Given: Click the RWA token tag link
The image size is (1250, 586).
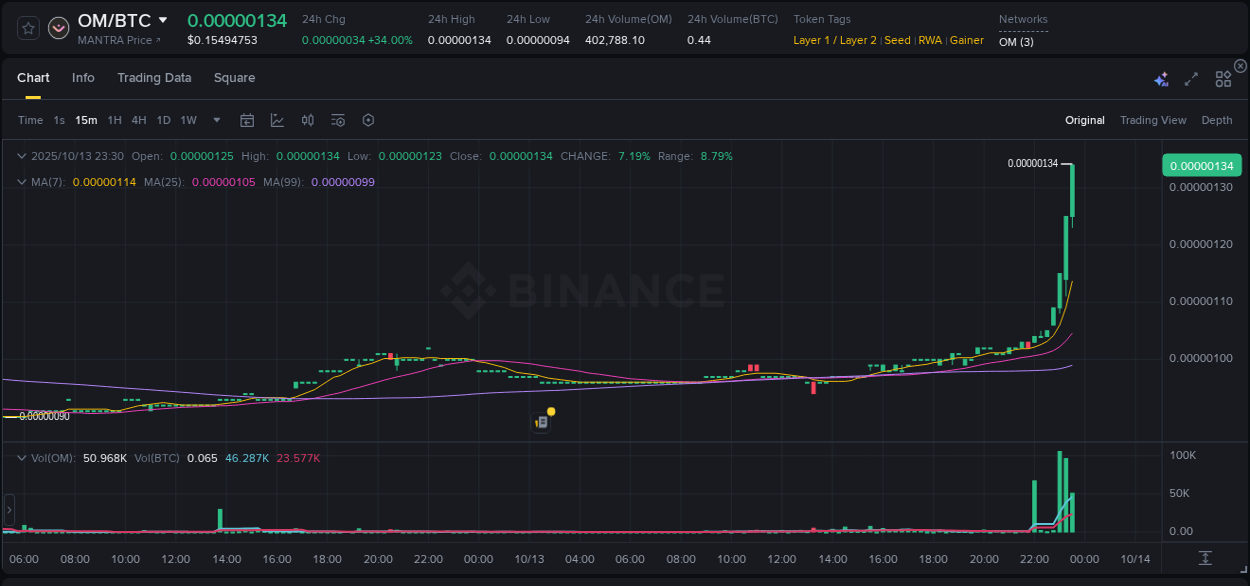Looking at the screenshot, I should [x=930, y=40].
